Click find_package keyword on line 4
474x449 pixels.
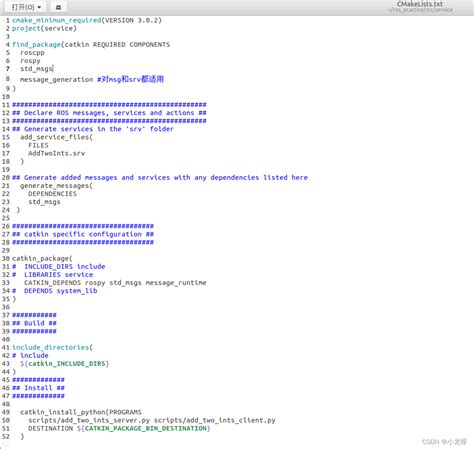point(36,45)
